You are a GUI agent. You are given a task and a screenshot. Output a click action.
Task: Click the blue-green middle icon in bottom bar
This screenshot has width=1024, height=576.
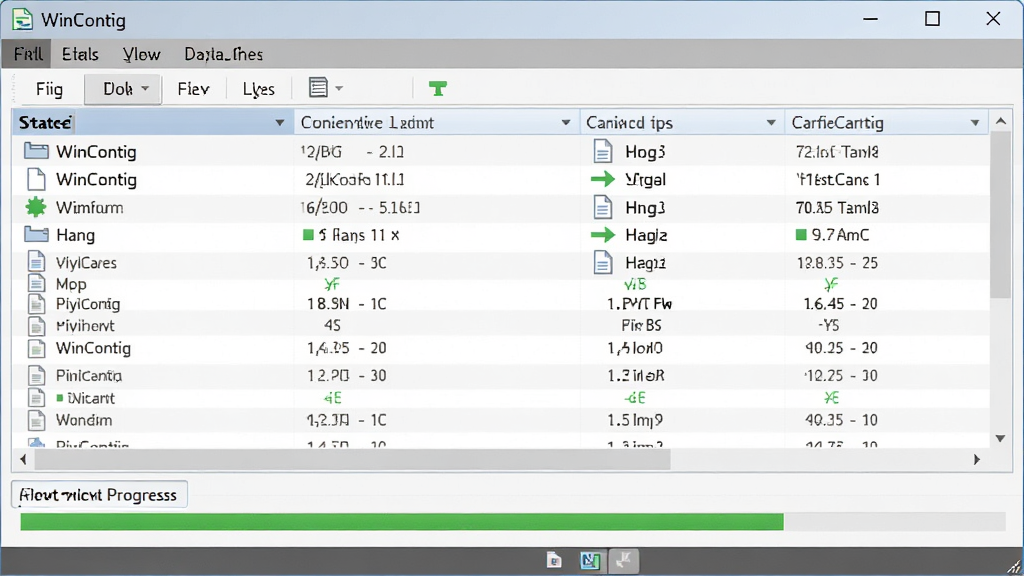(x=590, y=560)
